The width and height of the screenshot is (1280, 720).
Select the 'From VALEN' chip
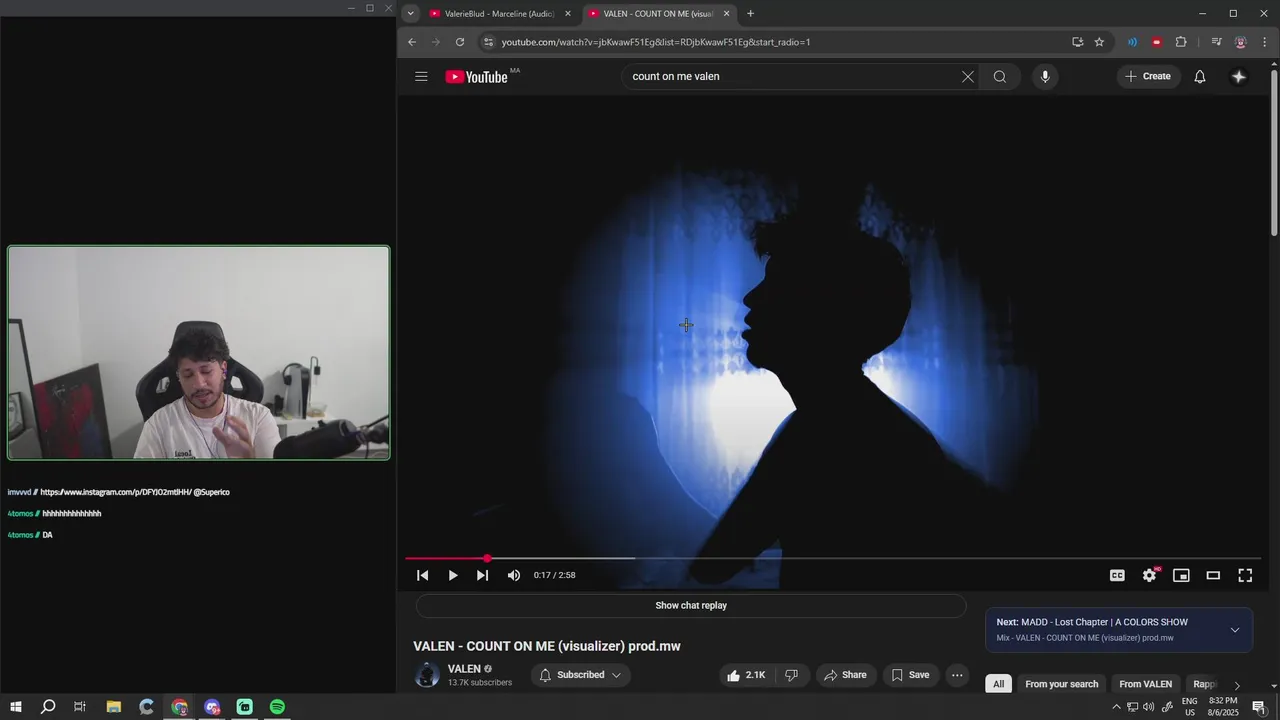(x=1145, y=684)
